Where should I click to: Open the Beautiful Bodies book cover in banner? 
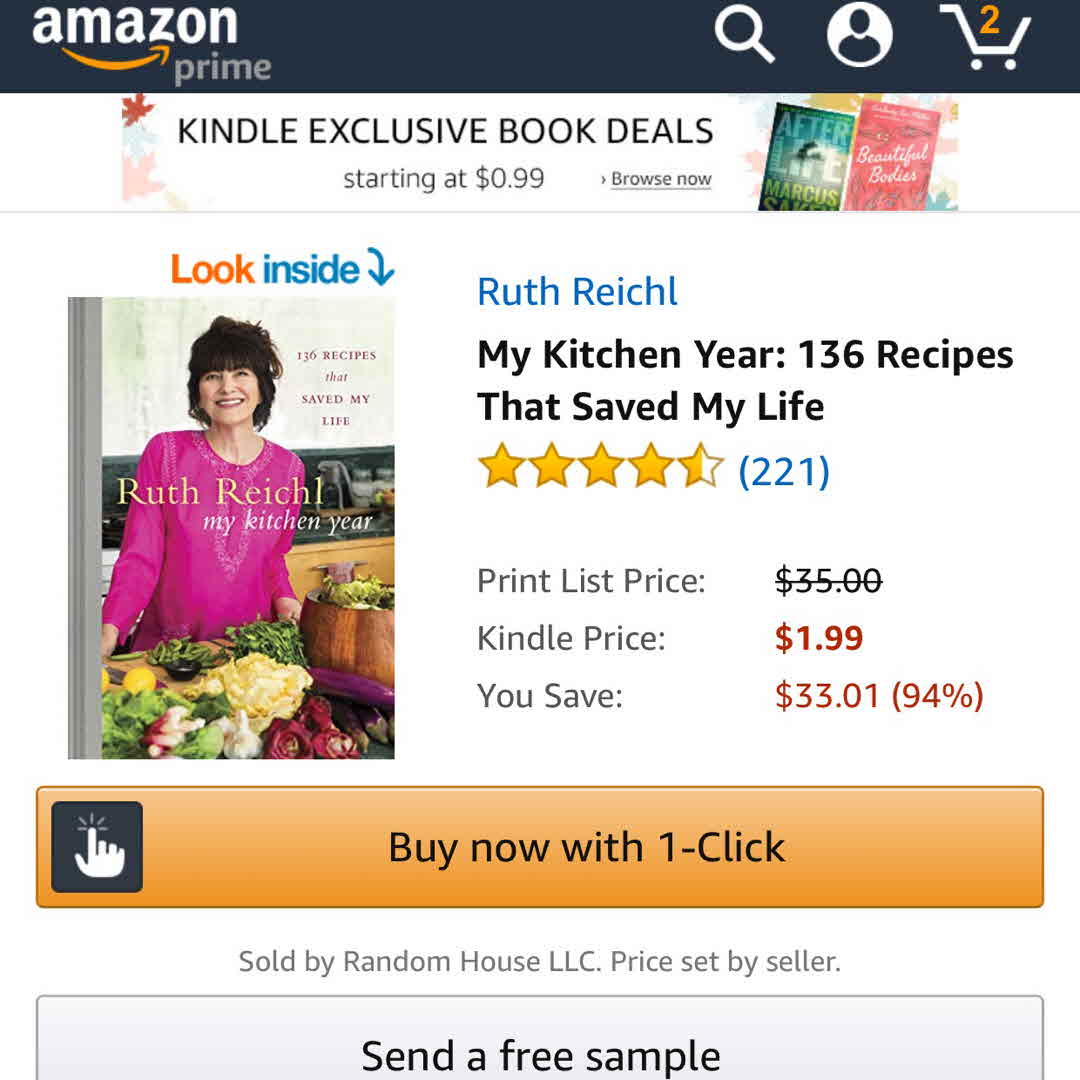(893, 155)
